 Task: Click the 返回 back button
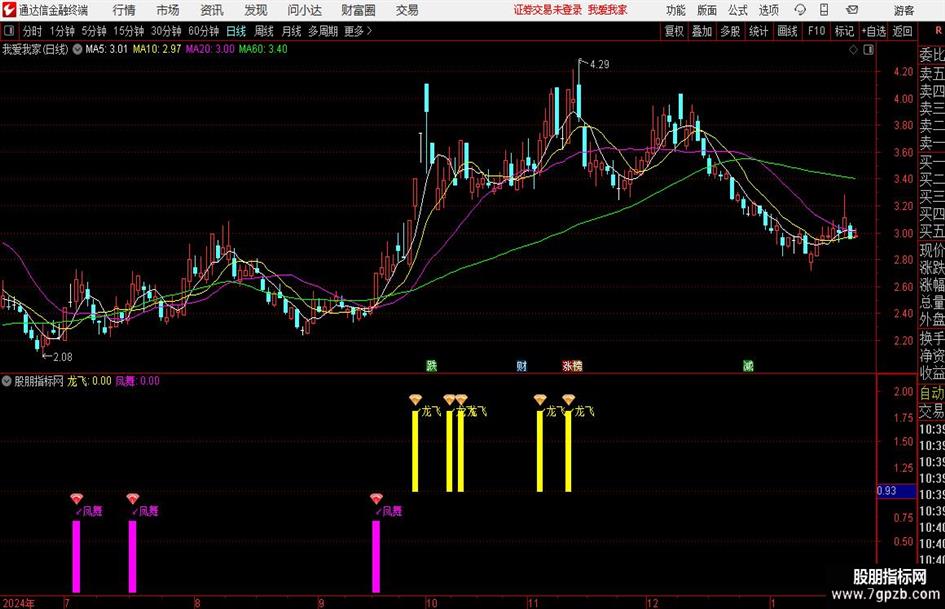[x=902, y=31]
